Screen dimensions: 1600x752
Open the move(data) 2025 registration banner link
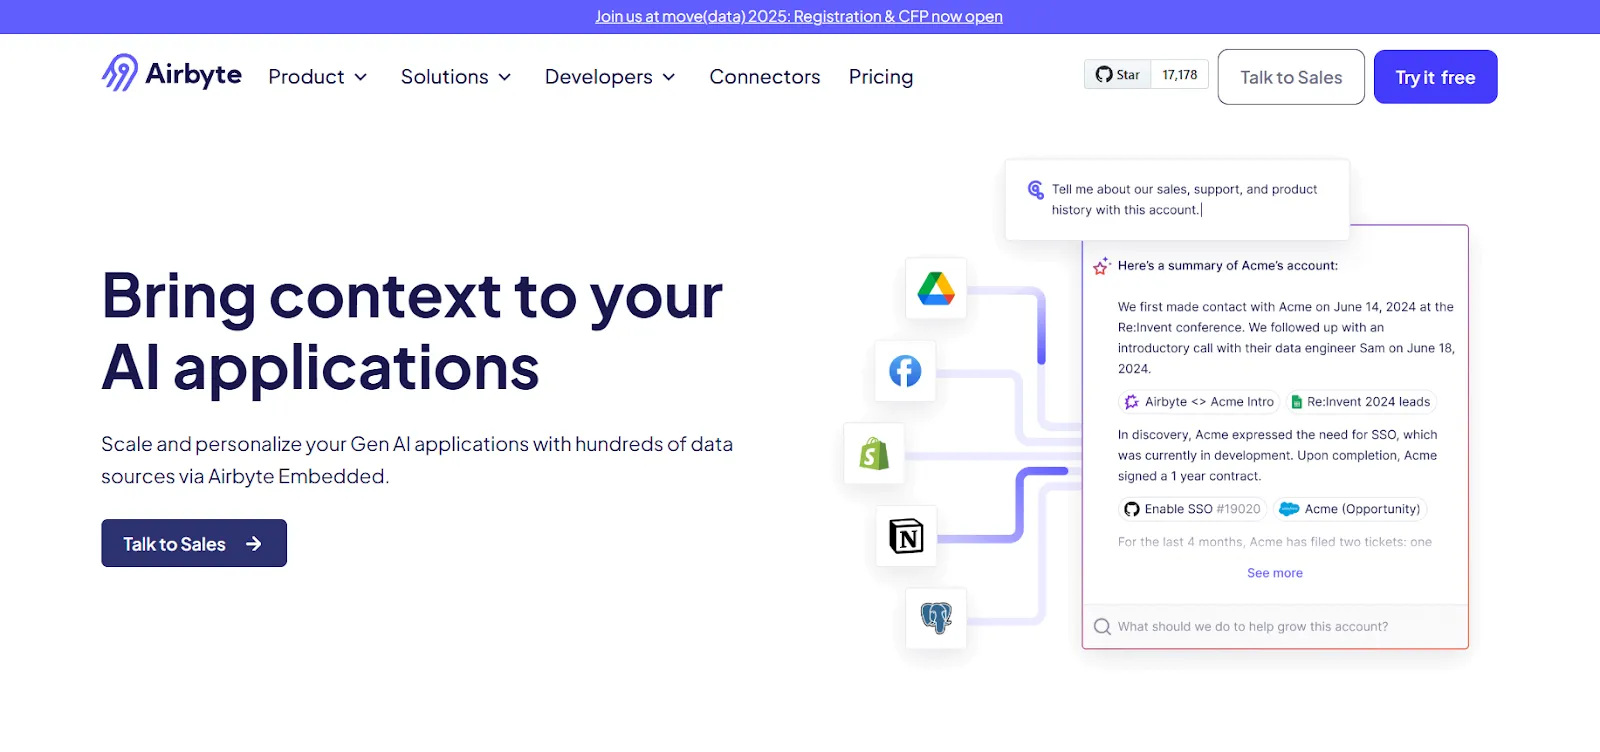799,16
